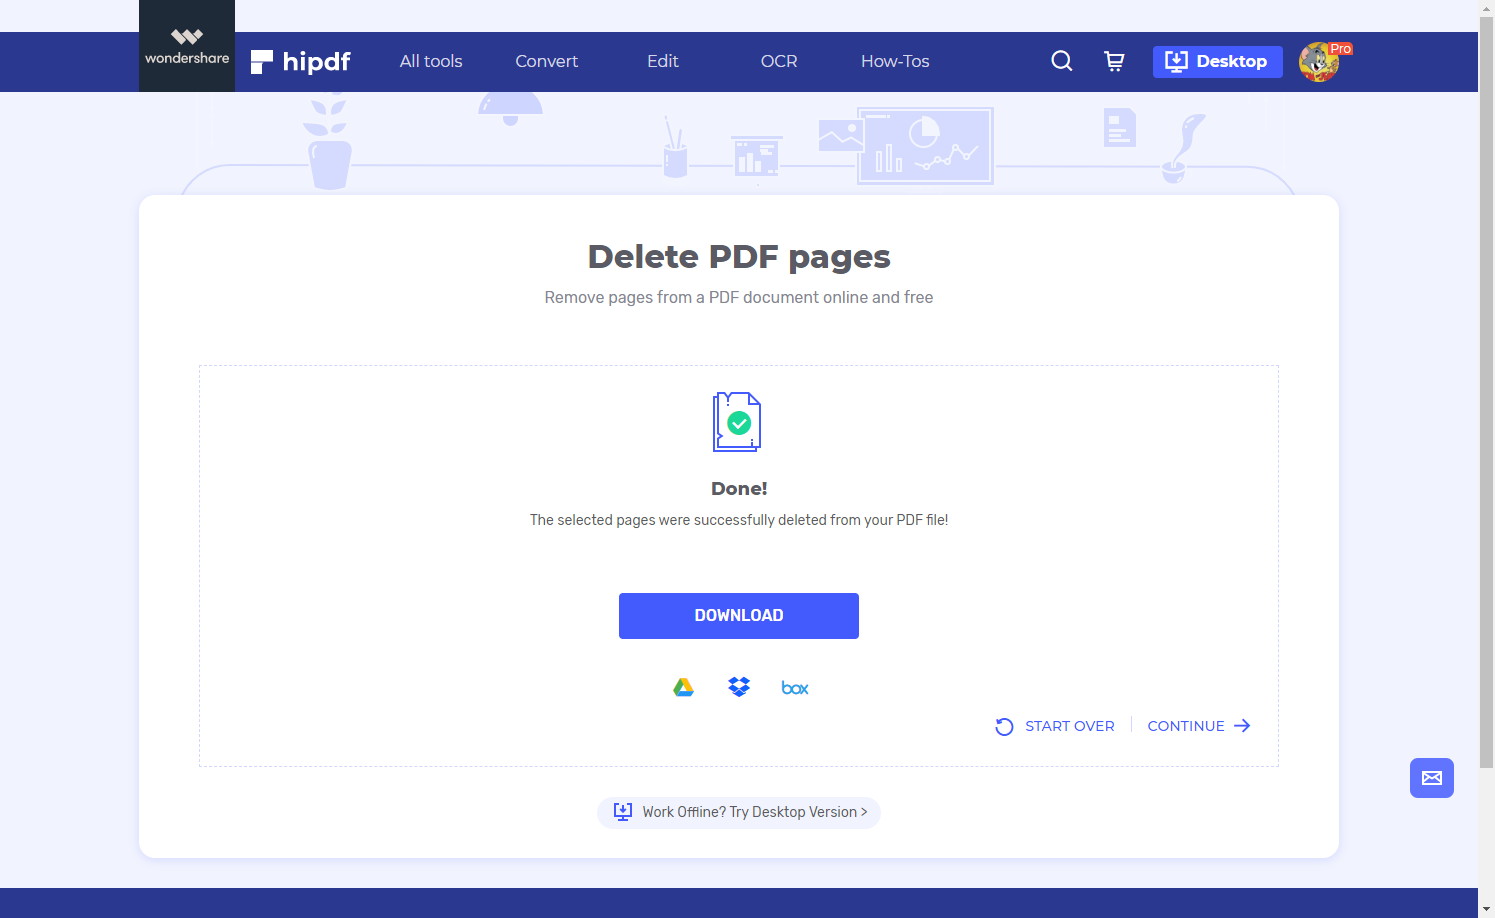Open the search on the hipdf navbar

1061,61
